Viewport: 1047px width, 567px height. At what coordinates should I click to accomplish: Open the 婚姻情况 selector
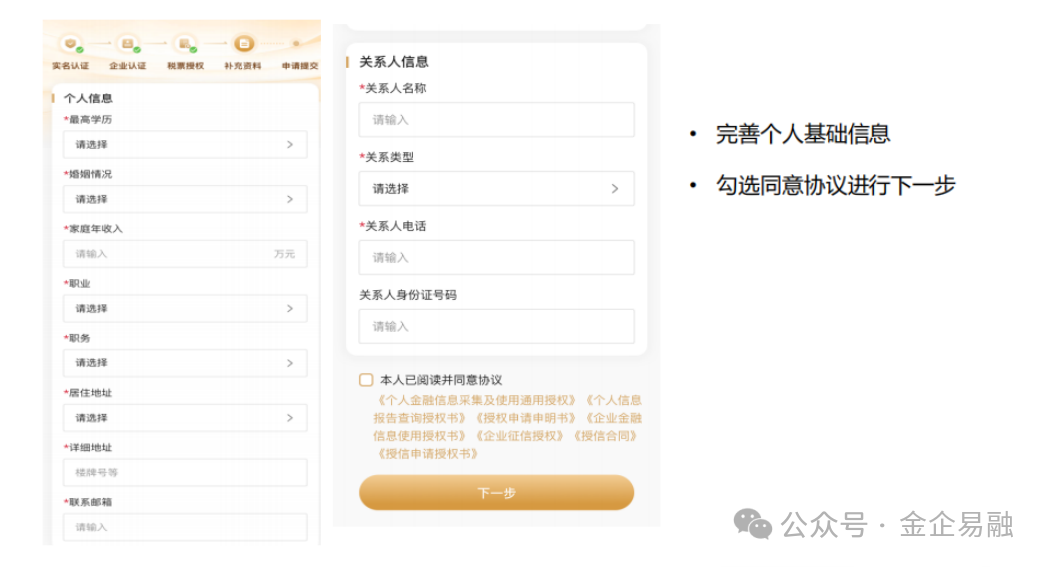click(184, 199)
